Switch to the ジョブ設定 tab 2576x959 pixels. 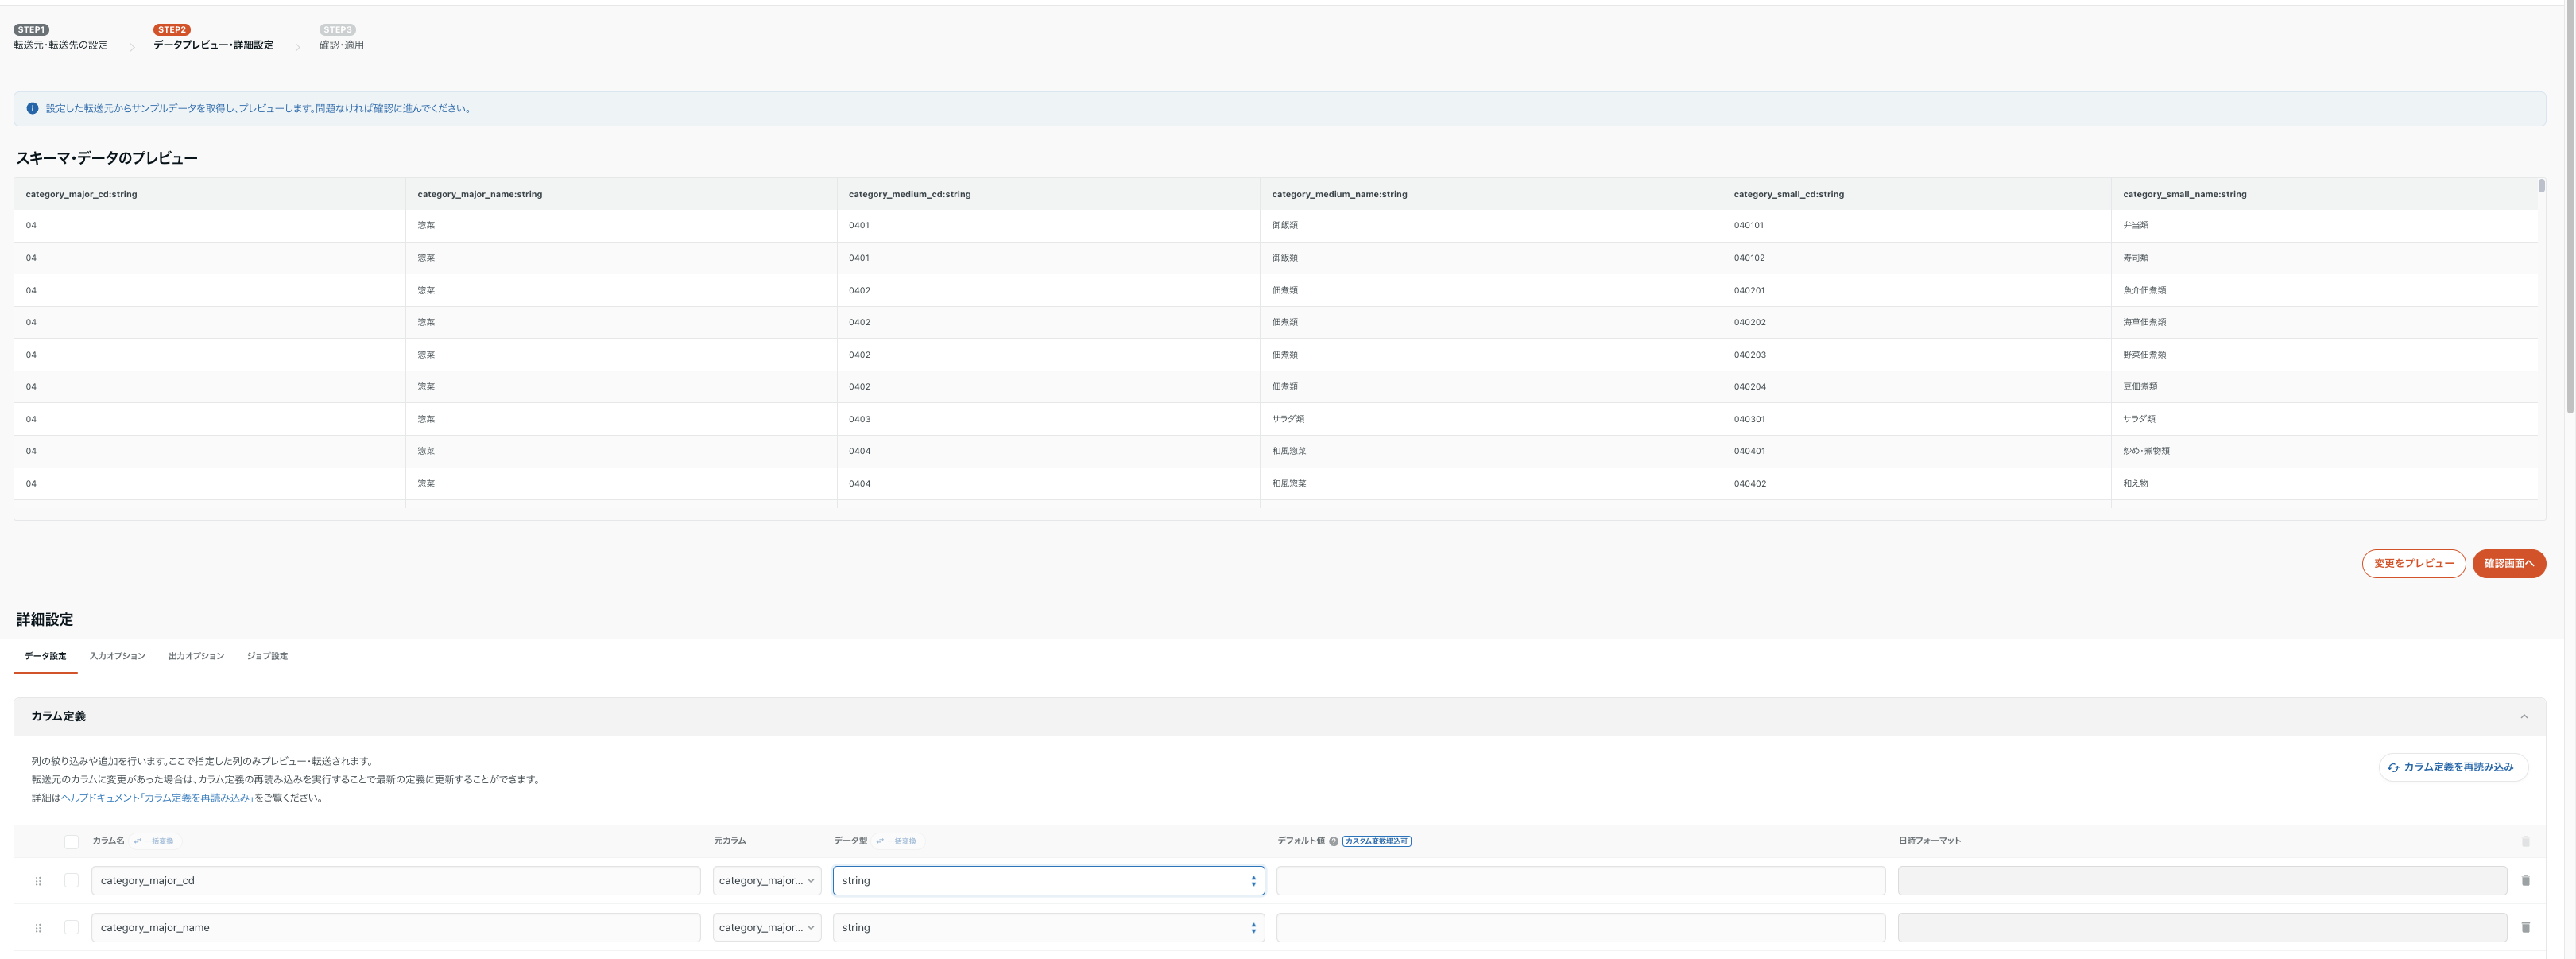267,657
